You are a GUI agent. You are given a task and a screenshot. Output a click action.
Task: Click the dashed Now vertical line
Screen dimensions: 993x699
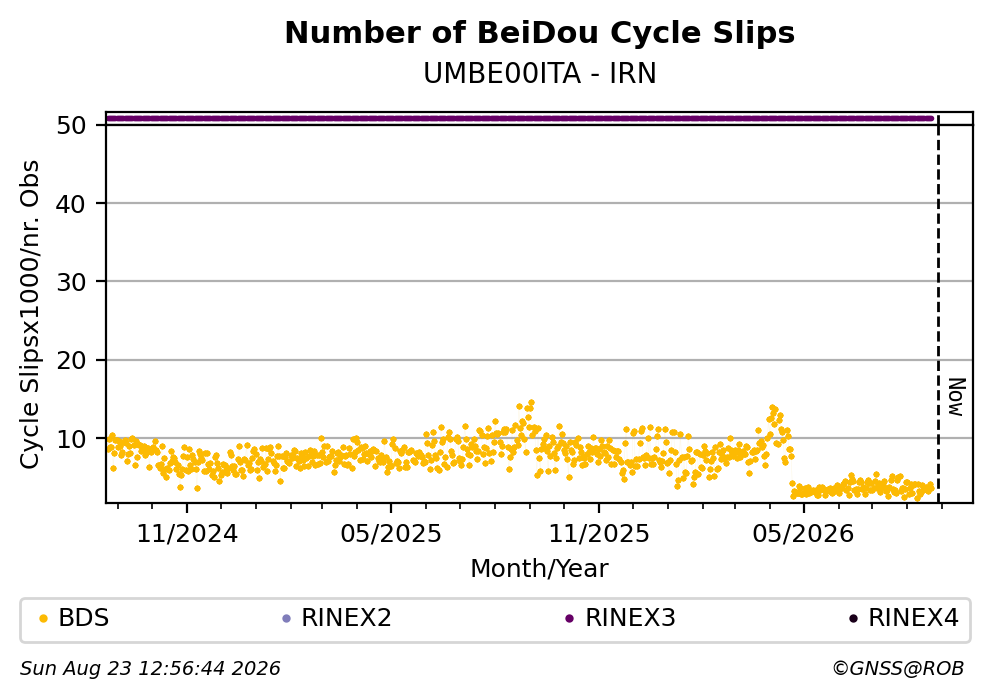[x=938, y=308]
